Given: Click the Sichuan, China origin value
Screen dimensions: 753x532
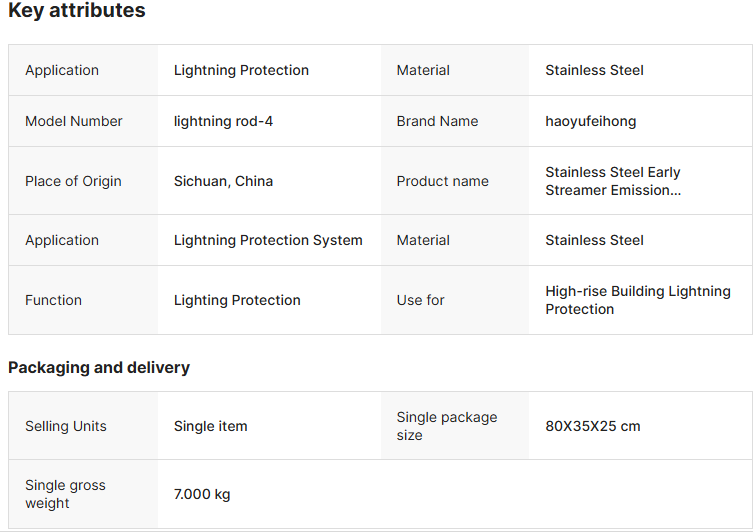Looking at the screenshot, I should point(223,181).
